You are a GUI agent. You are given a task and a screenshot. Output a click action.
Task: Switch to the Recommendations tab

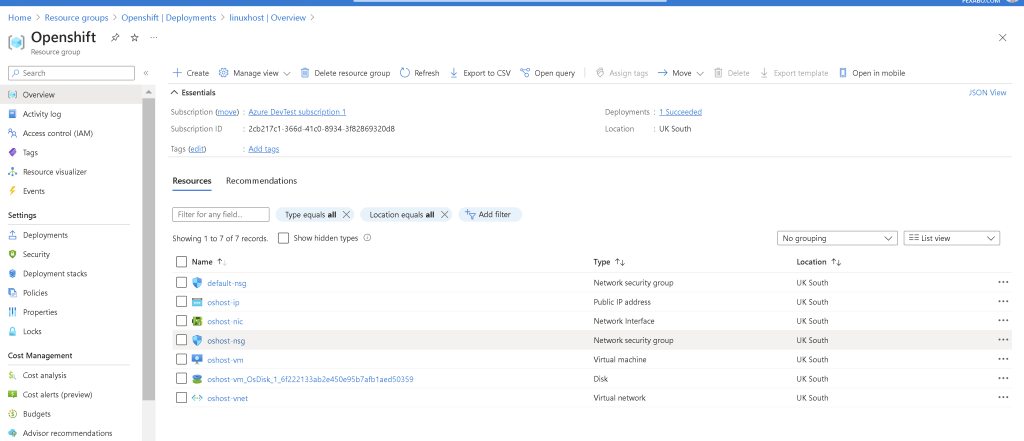pyautogui.click(x=261, y=181)
